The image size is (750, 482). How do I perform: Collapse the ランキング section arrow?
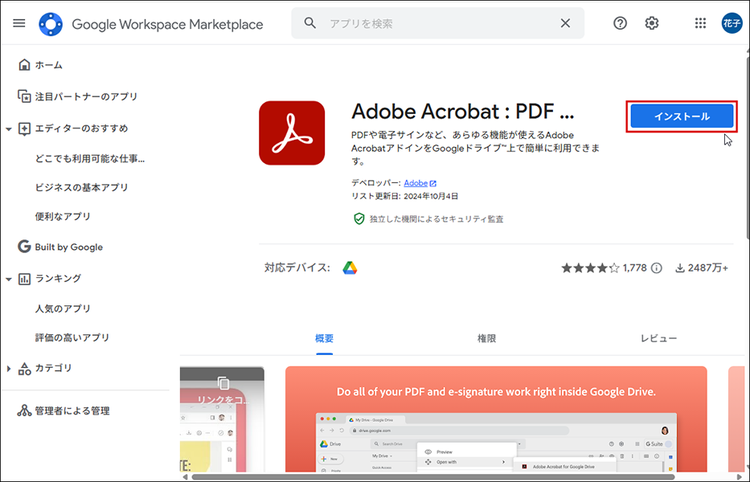pos(9,279)
